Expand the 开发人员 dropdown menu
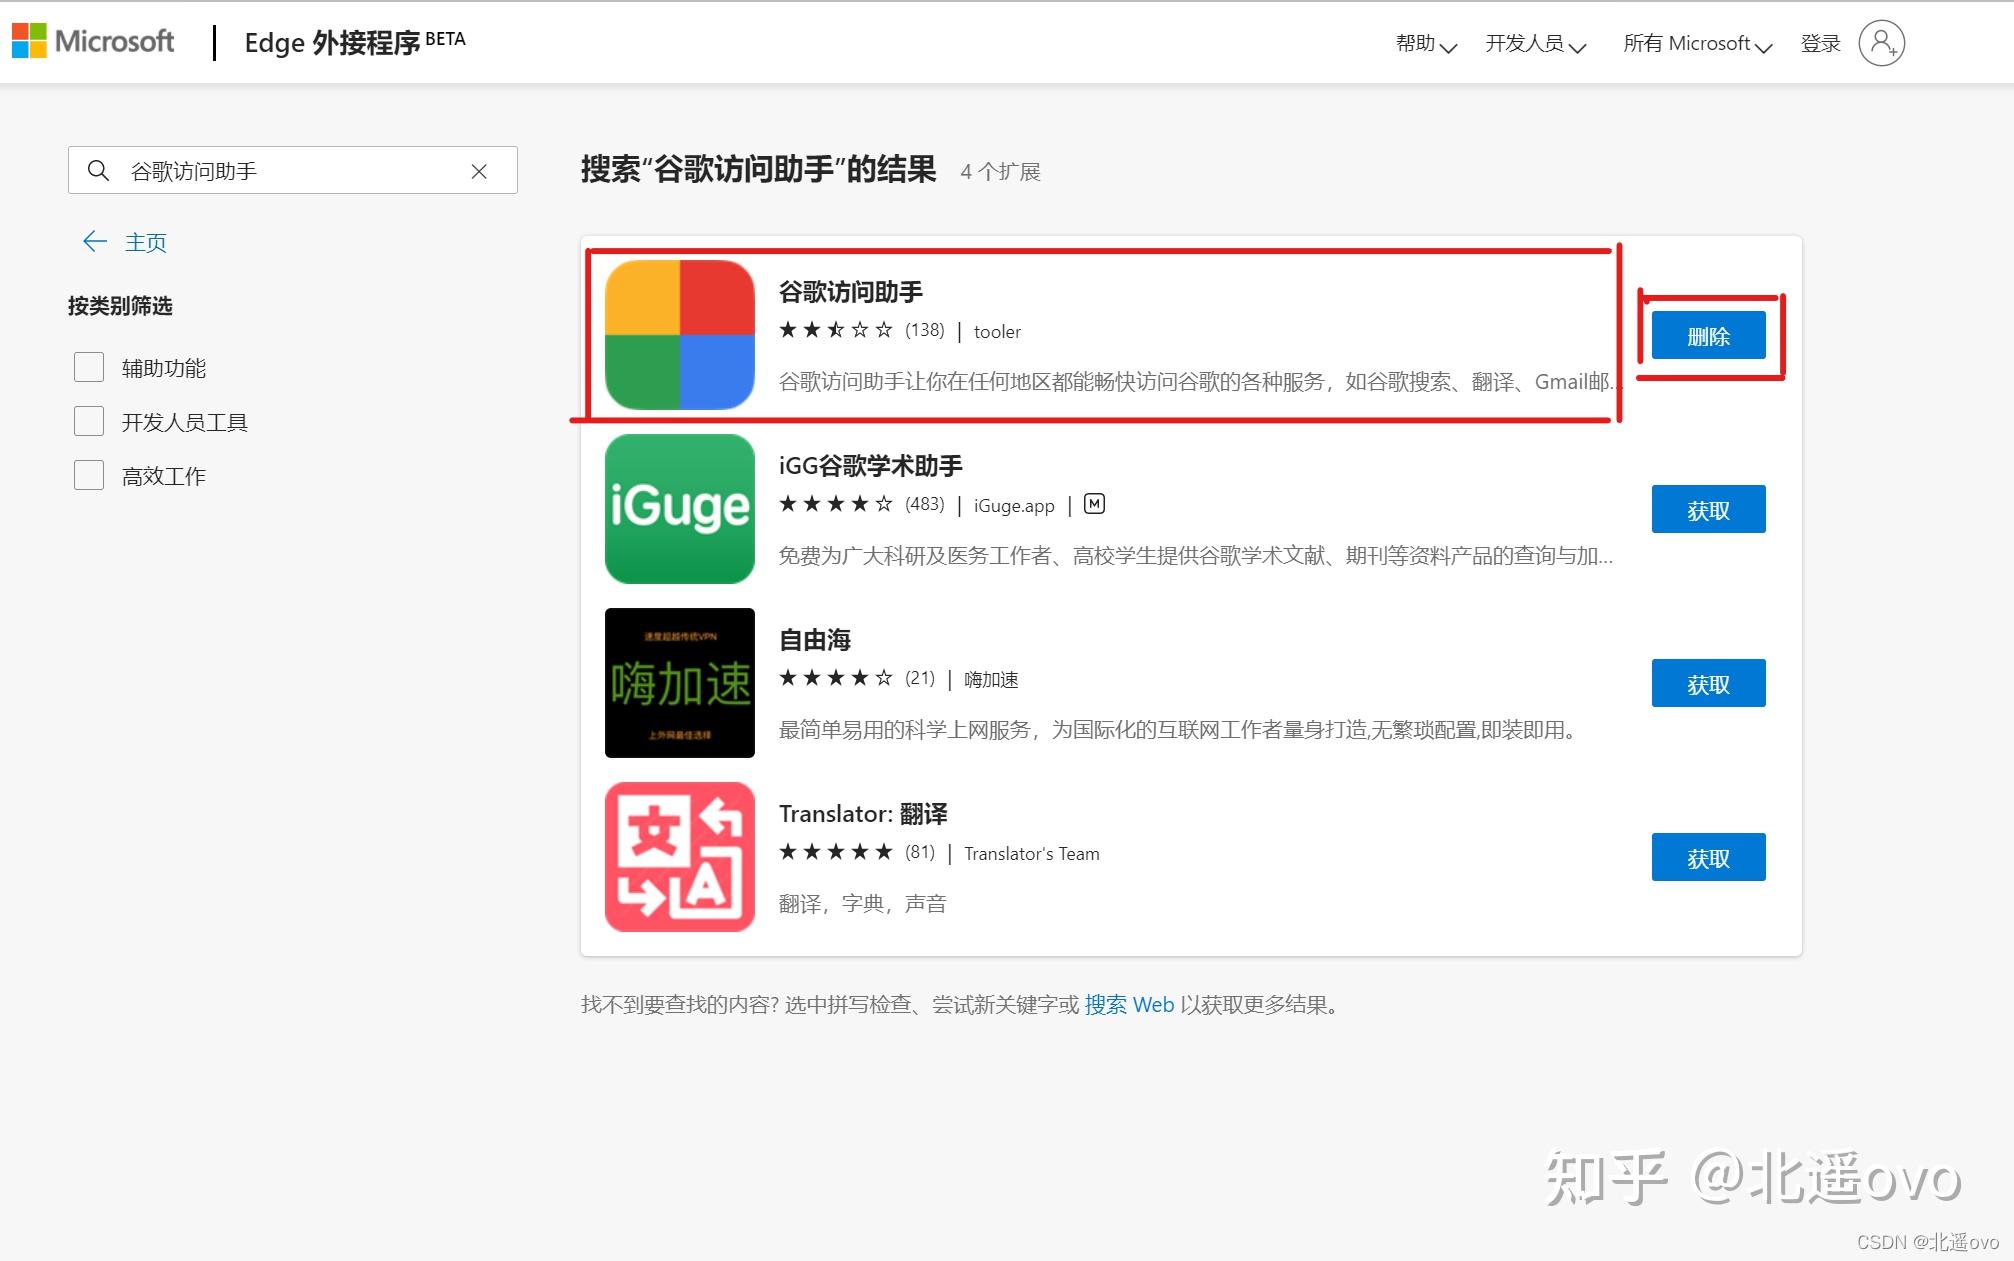 pyautogui.click(x=1536, y=44)
